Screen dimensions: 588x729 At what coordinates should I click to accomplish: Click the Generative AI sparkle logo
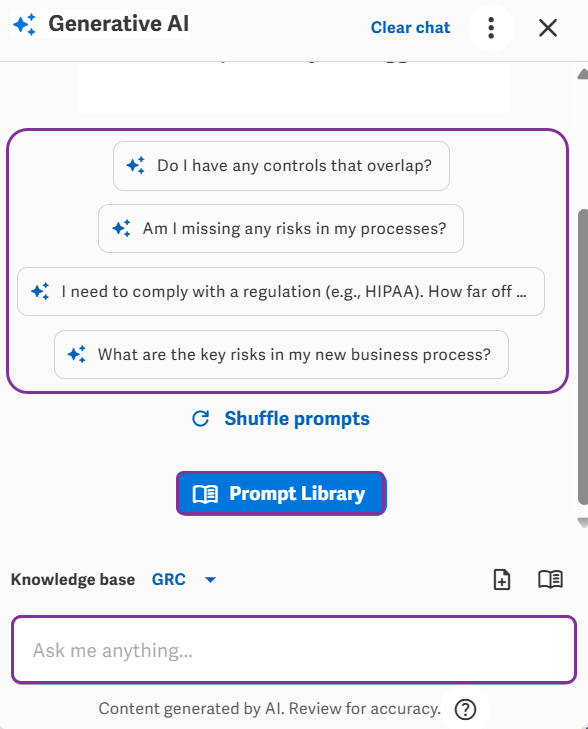24,24
